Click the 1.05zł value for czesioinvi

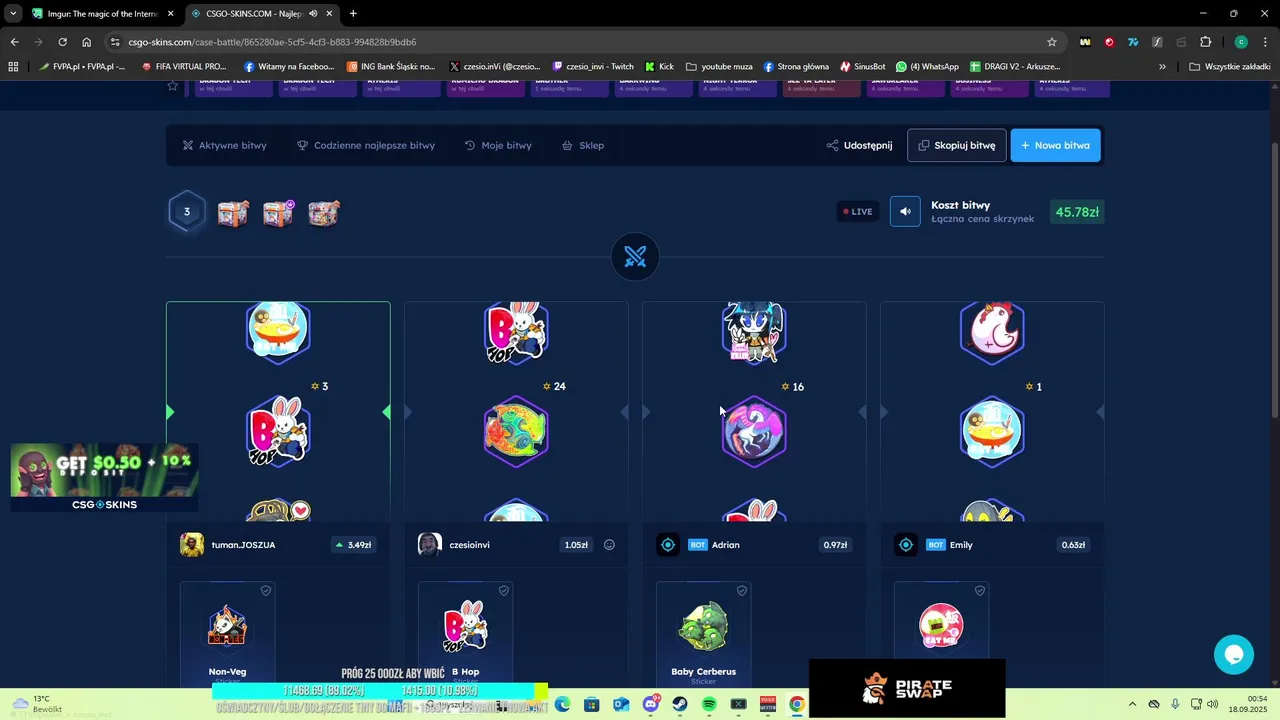click(575, 545)
